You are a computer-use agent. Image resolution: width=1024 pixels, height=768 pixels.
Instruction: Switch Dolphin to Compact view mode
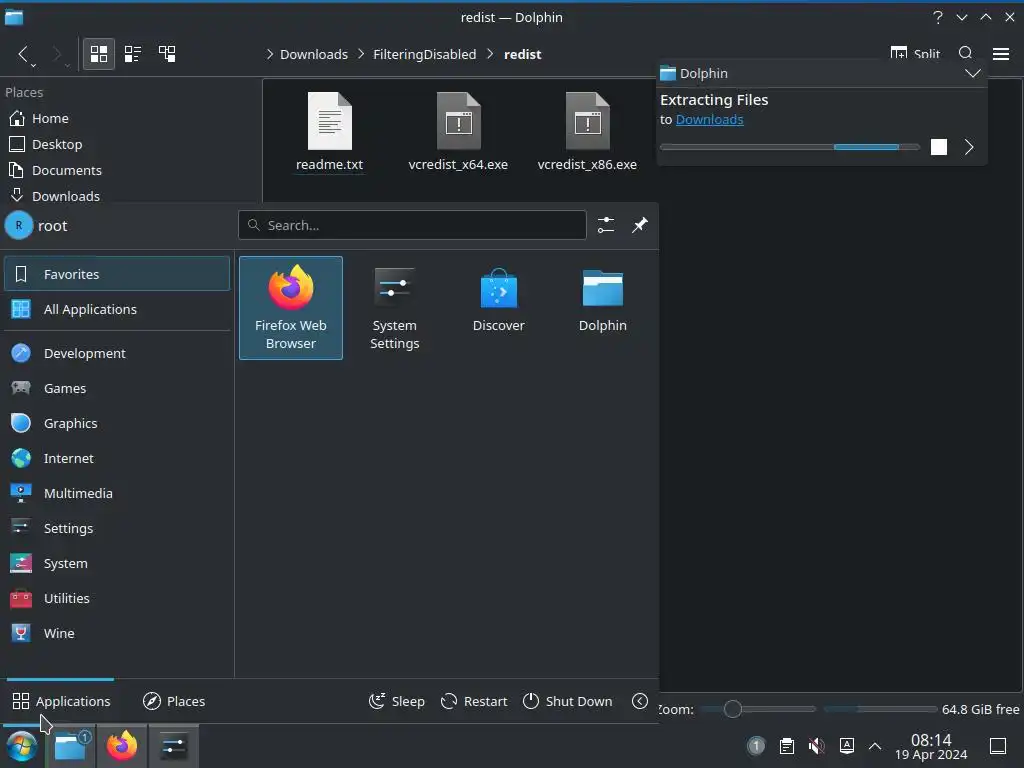[133, 54]
